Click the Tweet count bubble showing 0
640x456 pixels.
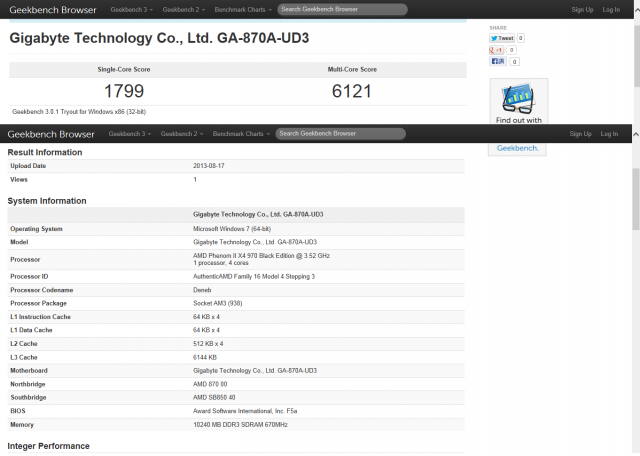(x=520, y=38)
